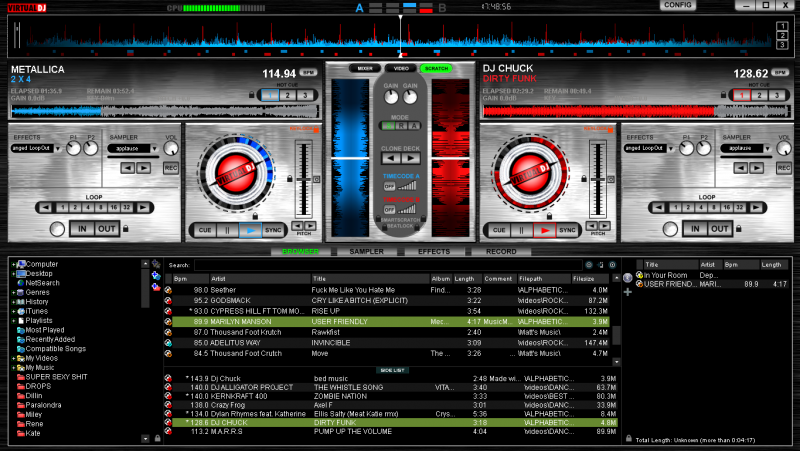The height and width of the screenshot is (451, 800).
Task: Click the left deck pitch slider
Action: (x=304, y=180)
